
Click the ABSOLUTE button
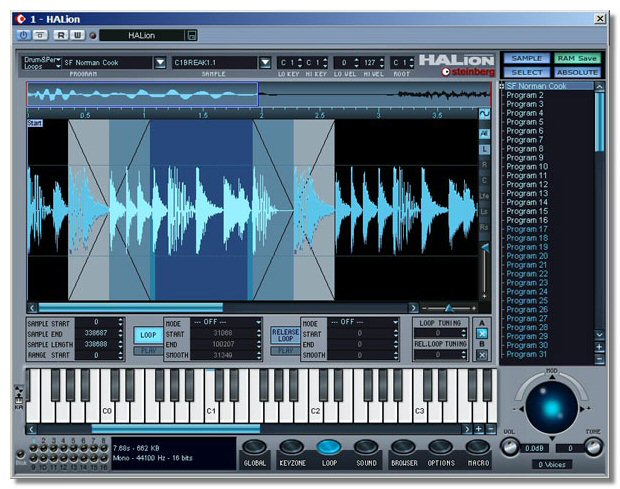[577, 72]
